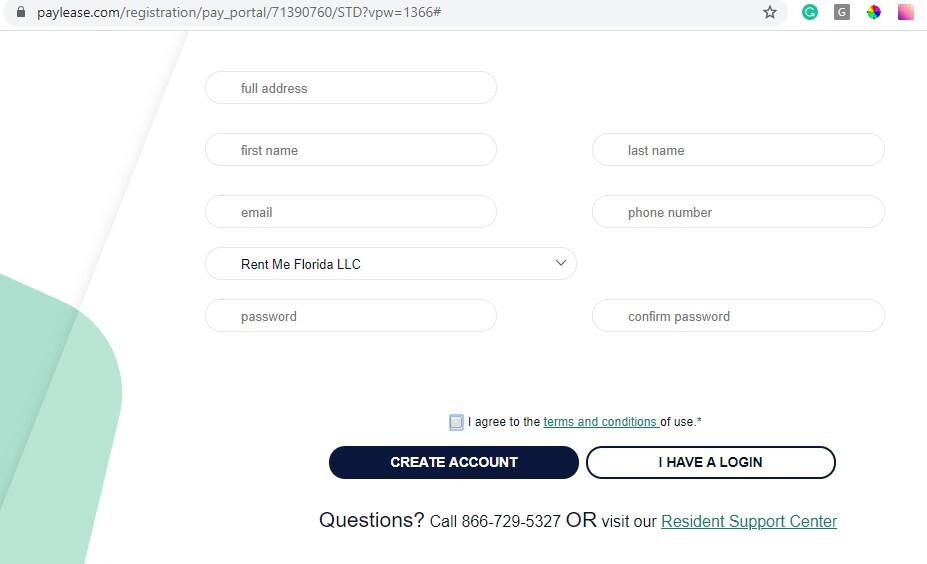Focus the email input field
Image resolution: width=927 pixels, height=564 pixels.
351,212
